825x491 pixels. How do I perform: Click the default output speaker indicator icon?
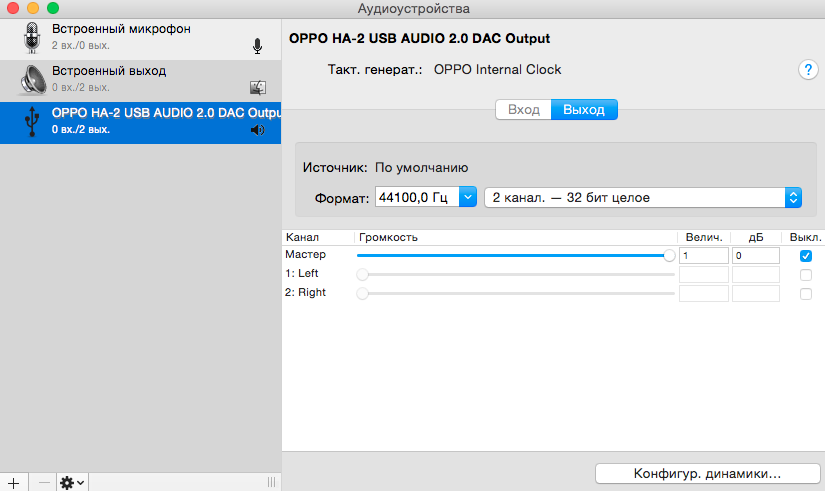257,130
